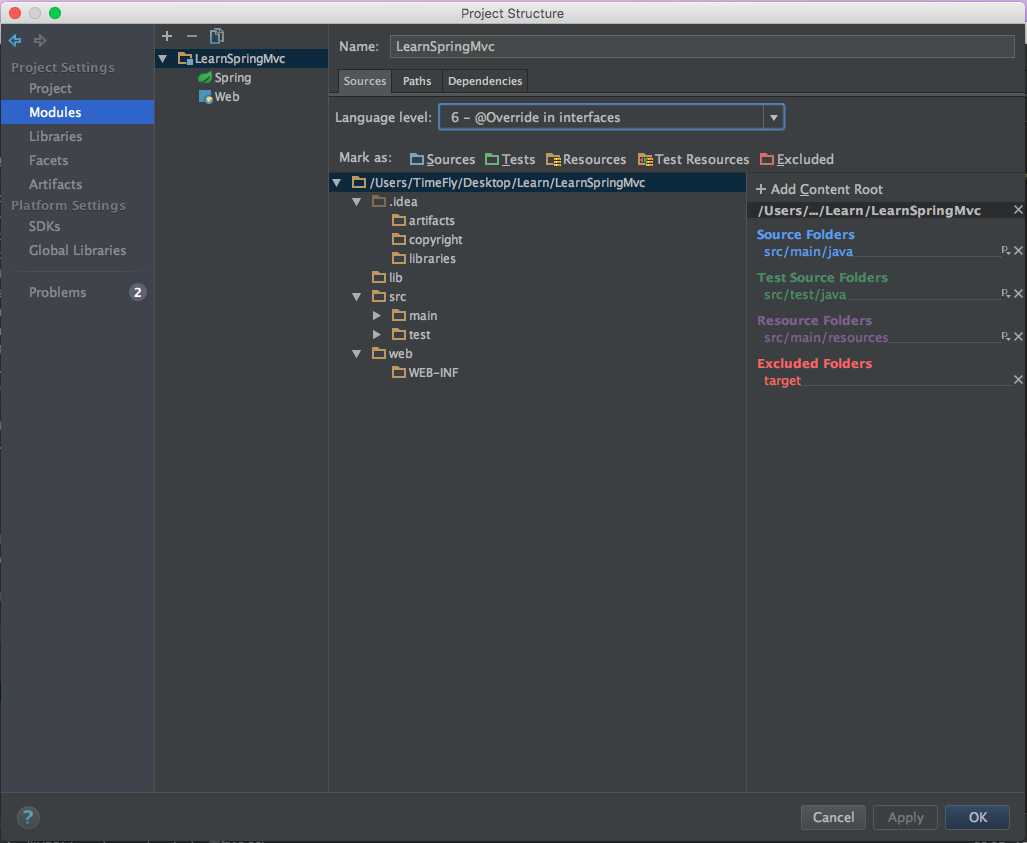
Task: Expand the main folder
Action: point(377,316)
